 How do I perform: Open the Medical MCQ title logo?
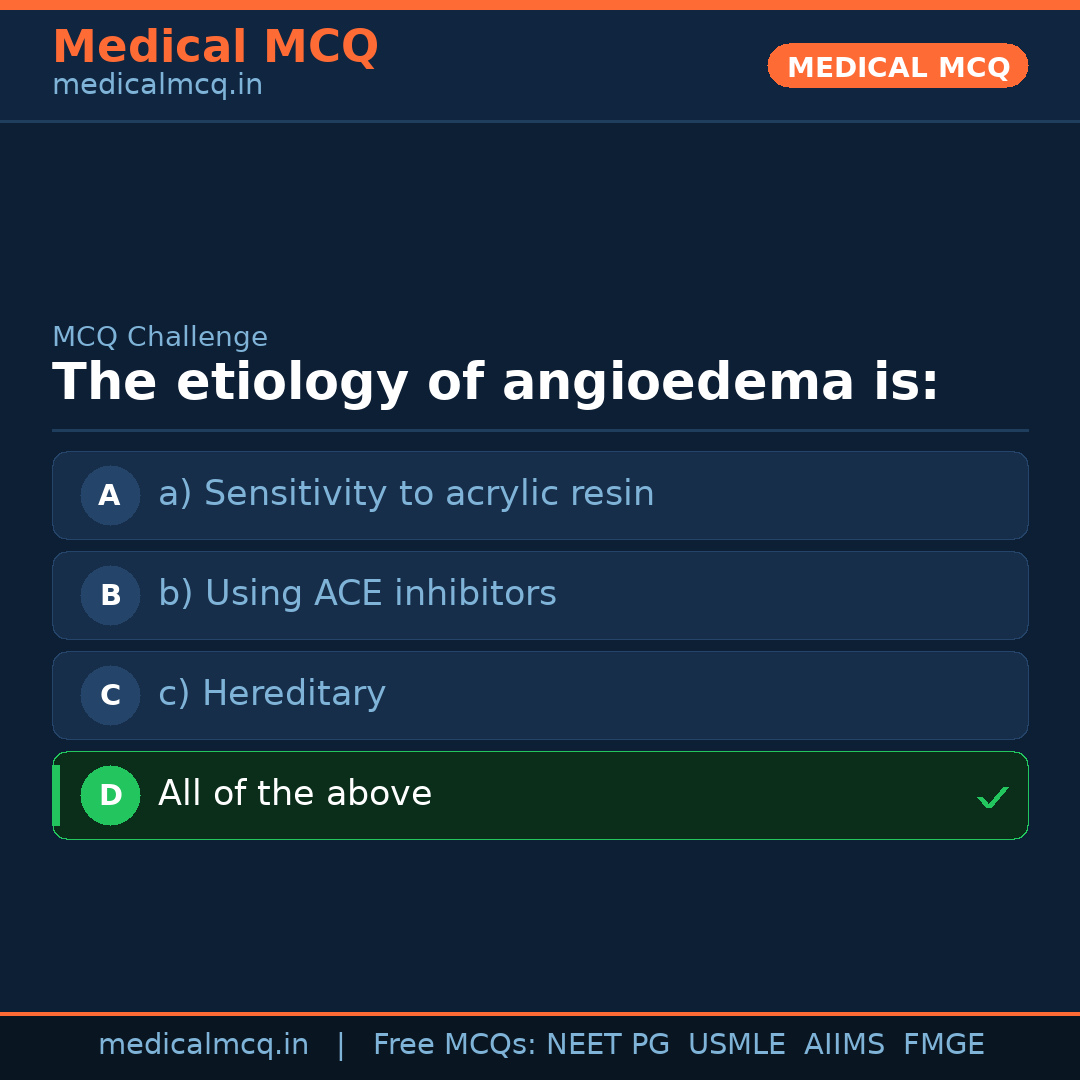coord(215,46)
